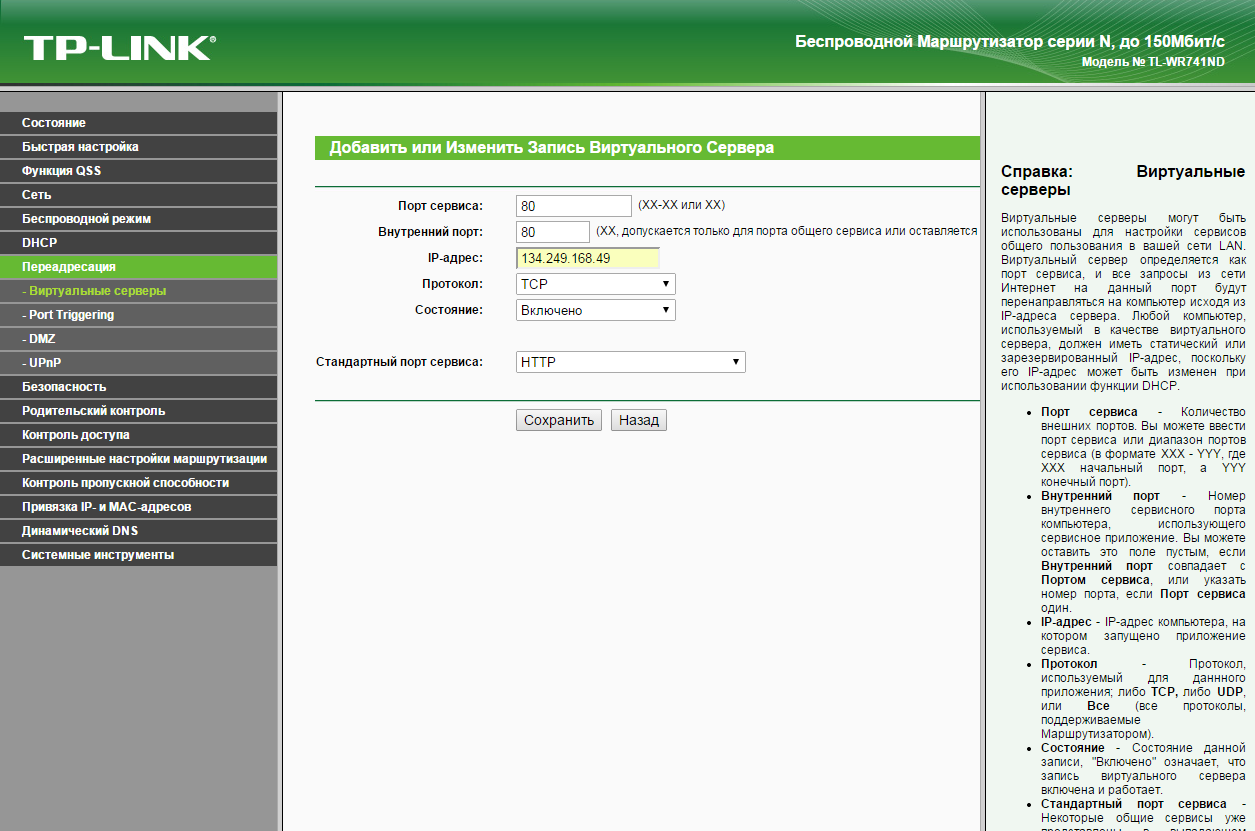Open Родительский контроль settings
The image size is (1255, 831).
[x=139, y=411]
